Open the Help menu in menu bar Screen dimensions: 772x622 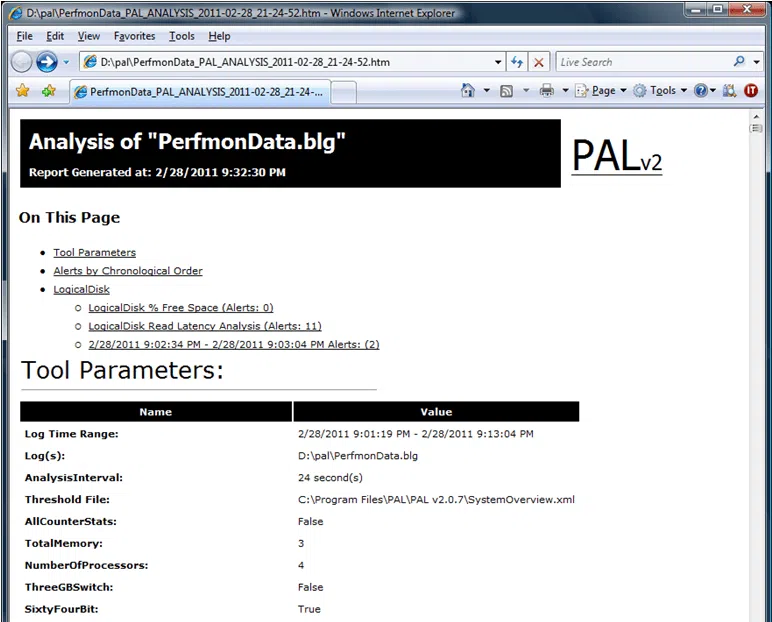point(219,36)
